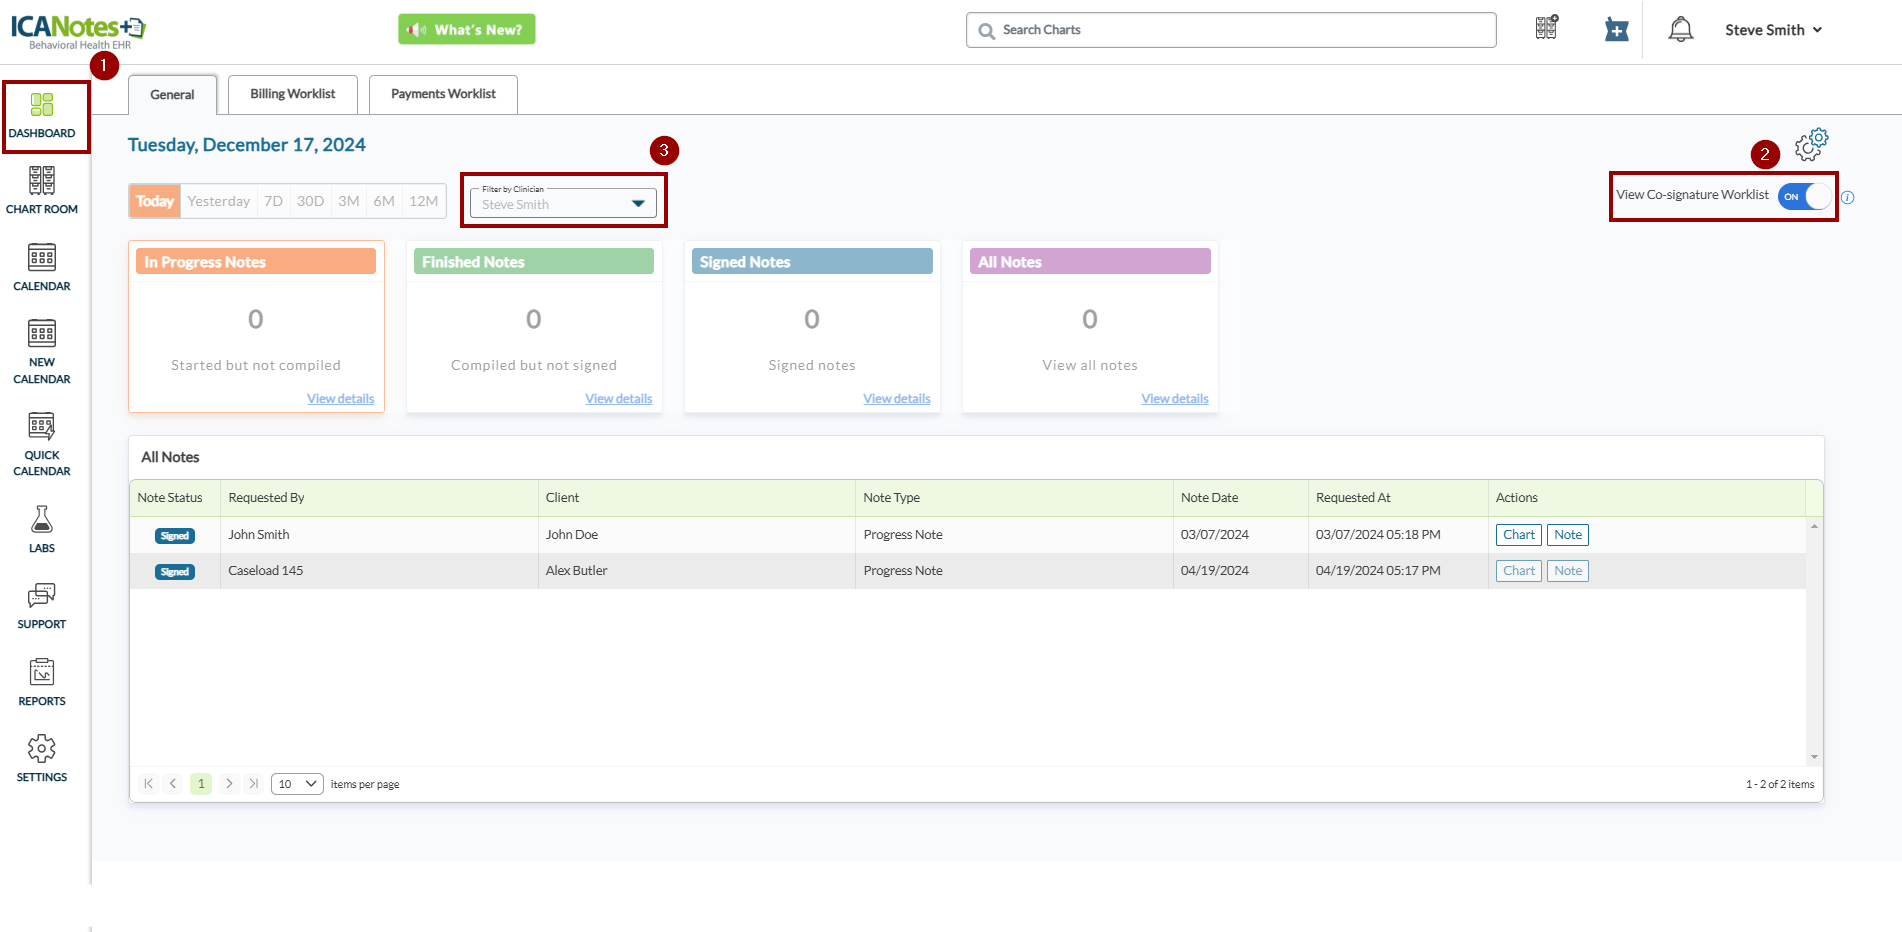
Task: Click the Support sidebar icon
Action: [x=41, y=605]
